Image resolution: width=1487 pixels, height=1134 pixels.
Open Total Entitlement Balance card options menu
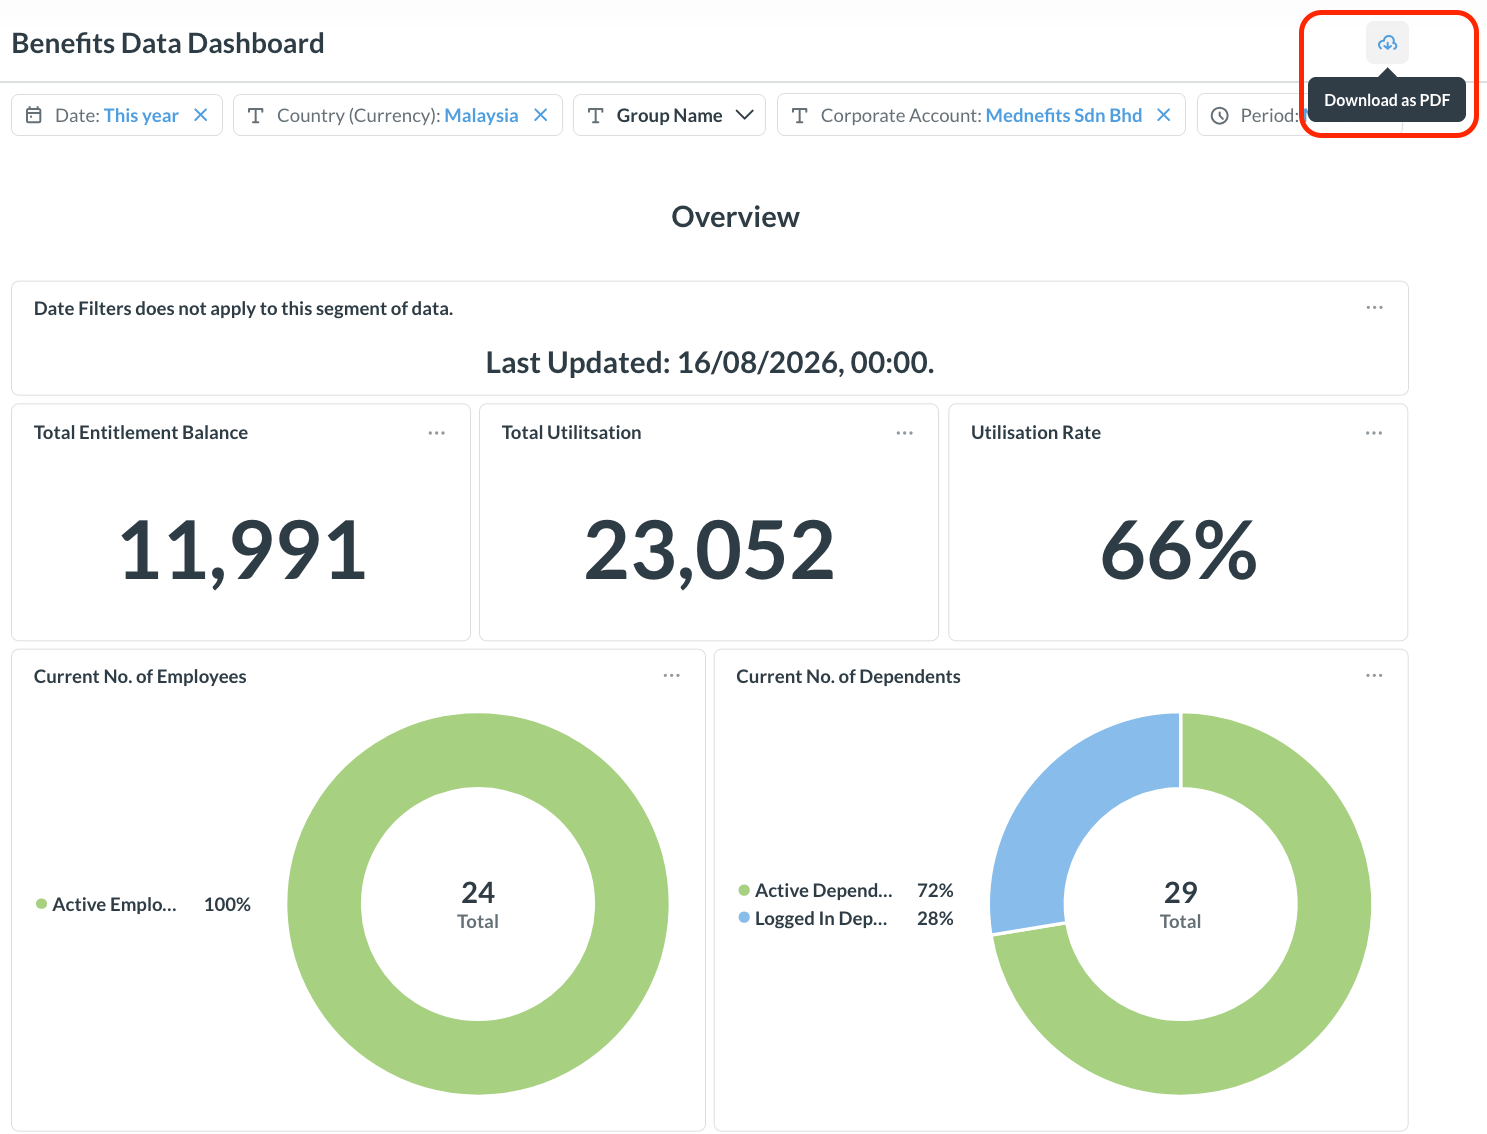point(437,433)
